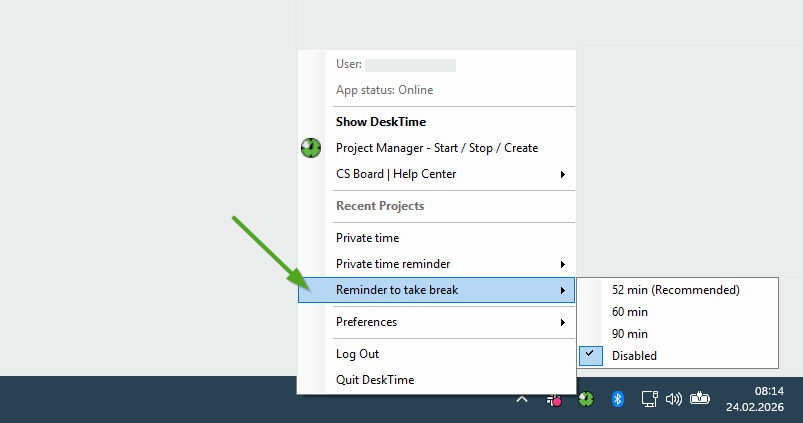The width and height of the screenshot is (803, 423).
Task: Click the battery power tray icon
Action: point(699,398)
